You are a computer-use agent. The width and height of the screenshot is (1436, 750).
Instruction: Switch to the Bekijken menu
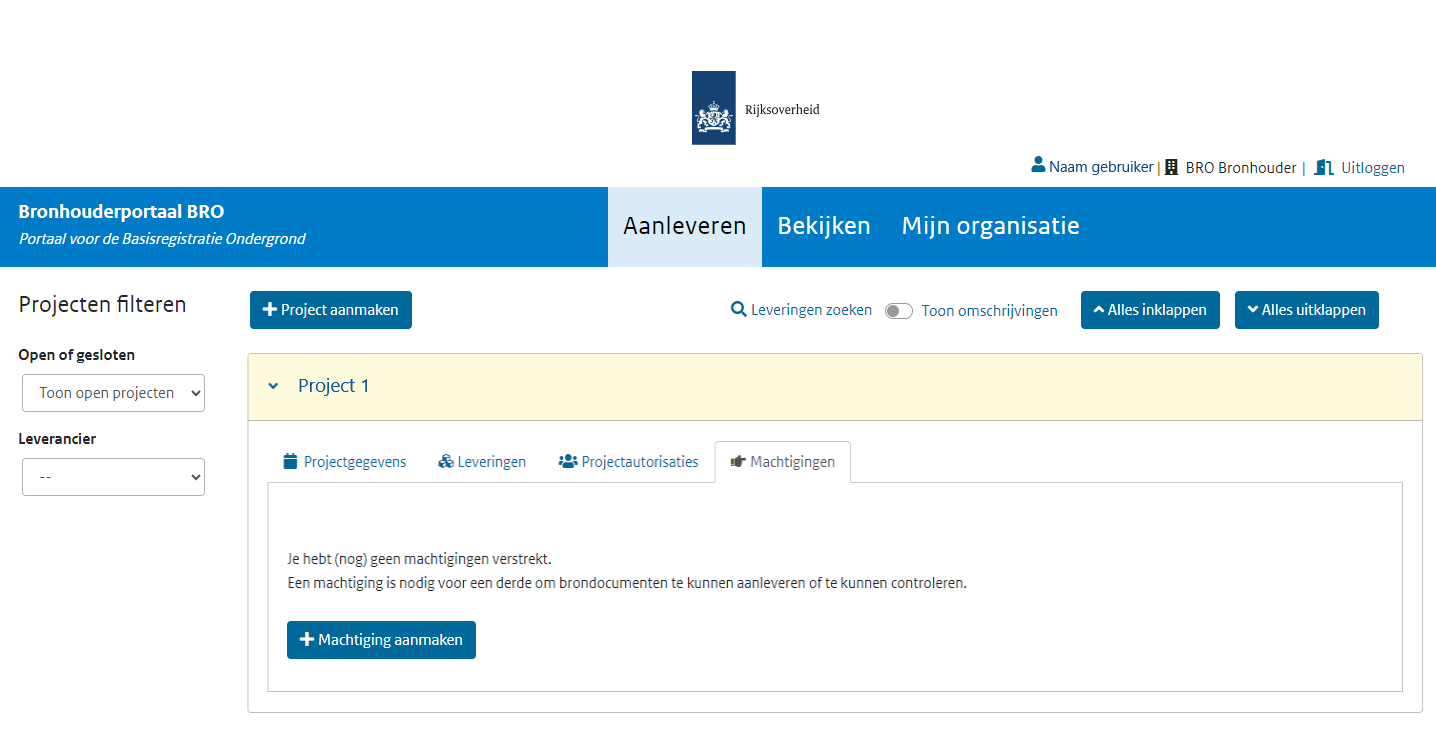pos(823,226)
